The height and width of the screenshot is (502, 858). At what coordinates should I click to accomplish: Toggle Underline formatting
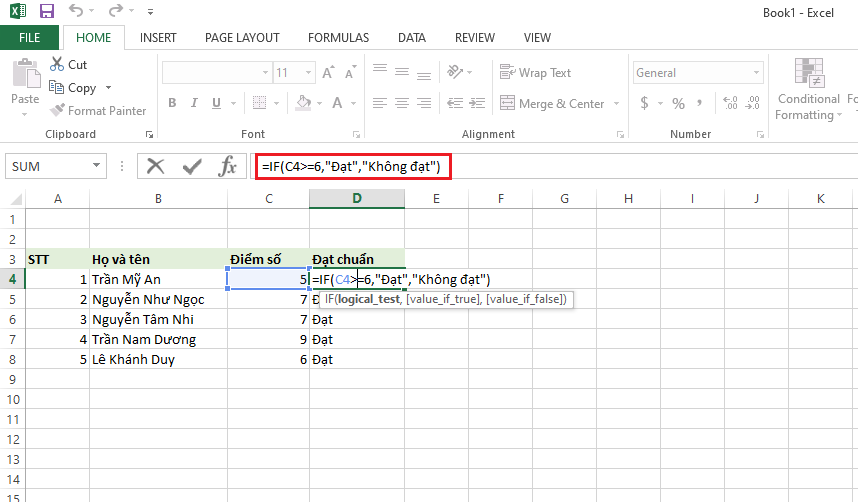pos(216,103)
